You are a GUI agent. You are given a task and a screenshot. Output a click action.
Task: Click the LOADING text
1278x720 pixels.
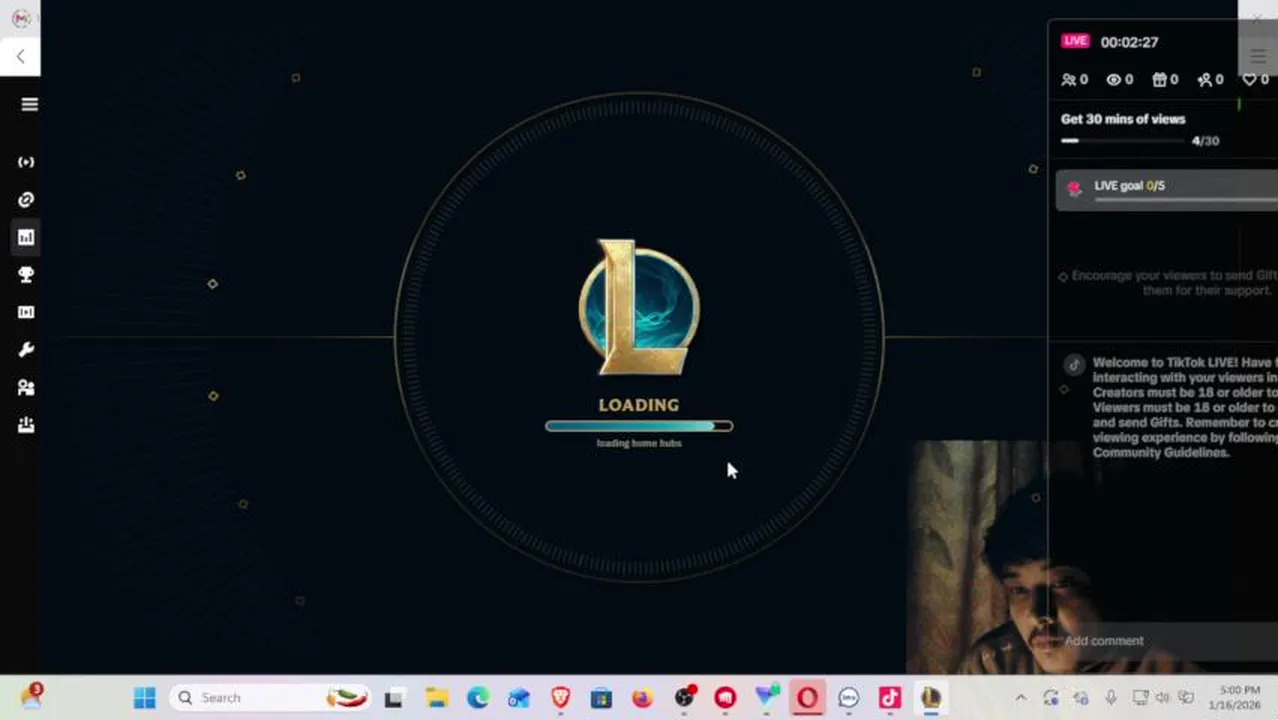coord(639,405)
